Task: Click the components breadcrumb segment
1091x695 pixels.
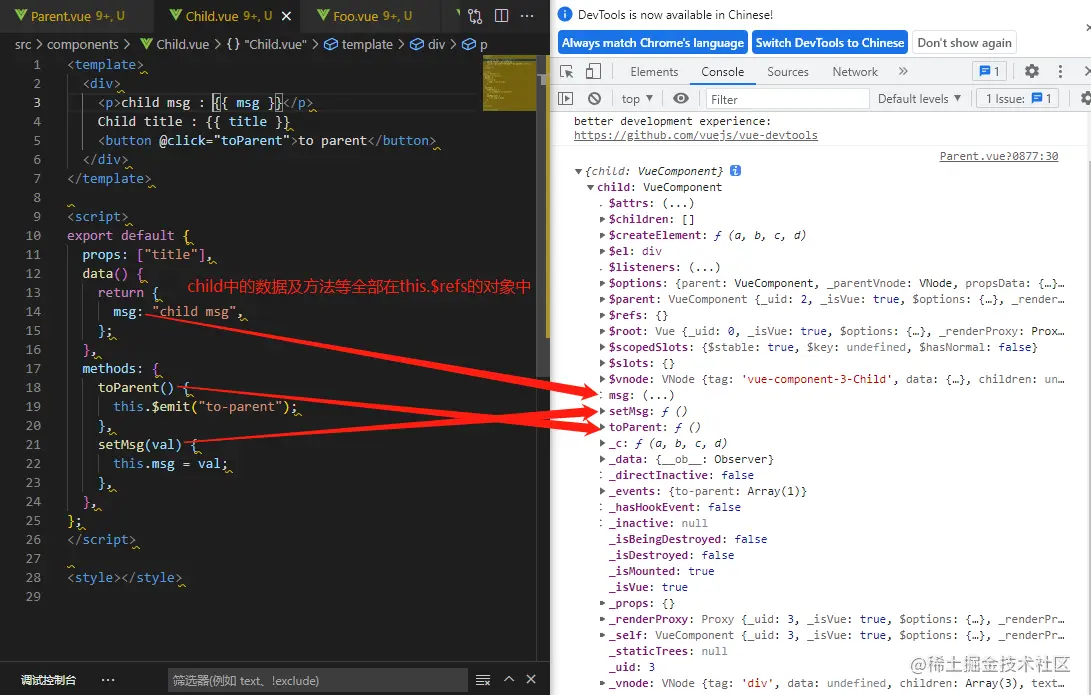Action: [83, 45]
